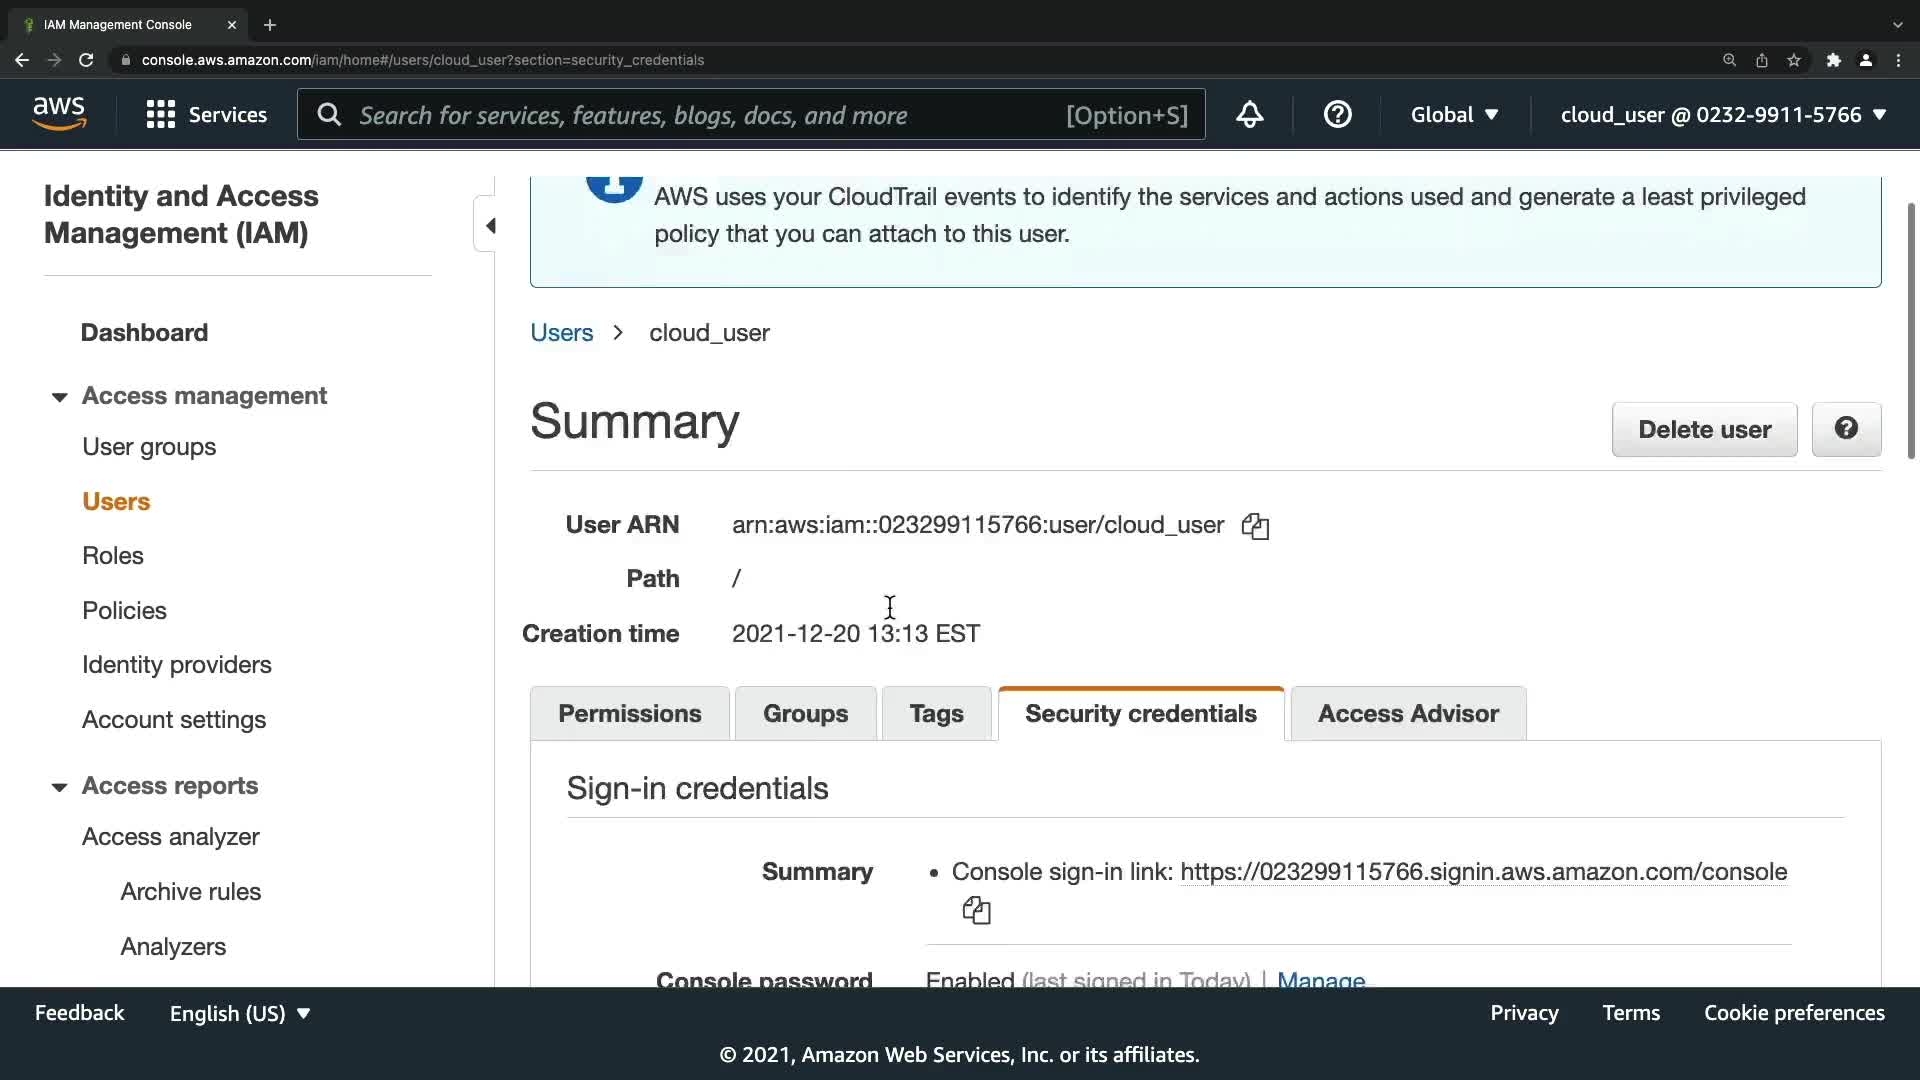Screen dimensions: 1920x1080
Task: Click the AWS logo home icon
Action: coord(59,114)
